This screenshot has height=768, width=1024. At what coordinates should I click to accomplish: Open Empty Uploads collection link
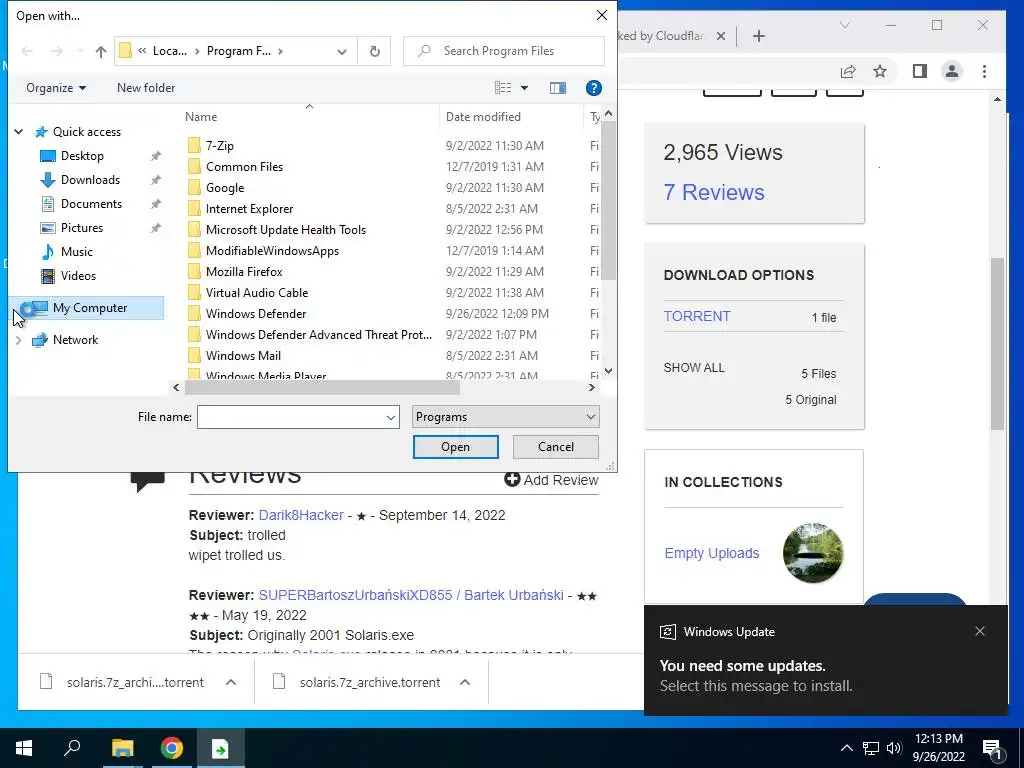pyautogui.click(x=712, y=553)
